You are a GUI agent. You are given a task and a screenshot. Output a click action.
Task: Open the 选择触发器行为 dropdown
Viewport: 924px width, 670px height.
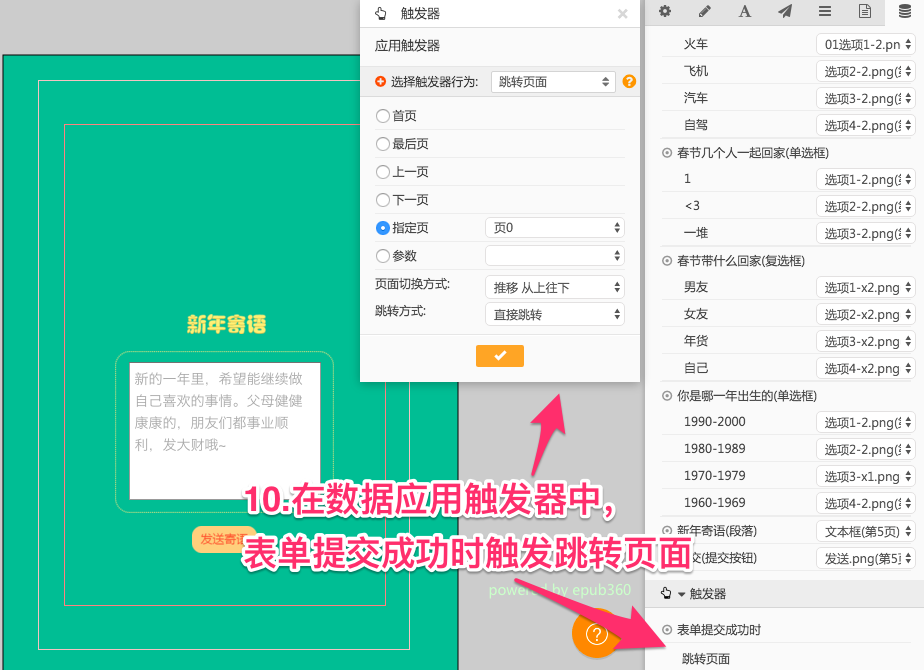coord(553,82)
